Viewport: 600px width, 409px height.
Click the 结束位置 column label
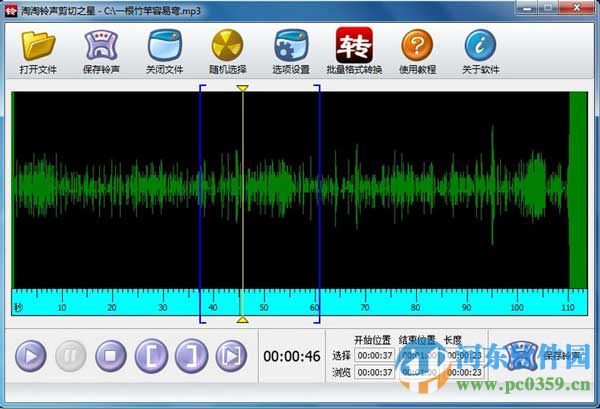tap(417, 340)
